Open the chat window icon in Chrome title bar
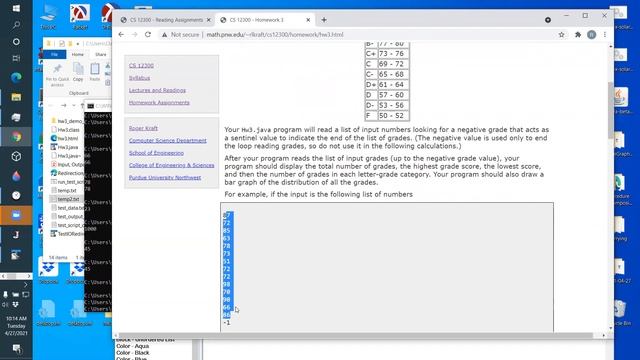This screenshot has width=640, height=360. (548, 20)
